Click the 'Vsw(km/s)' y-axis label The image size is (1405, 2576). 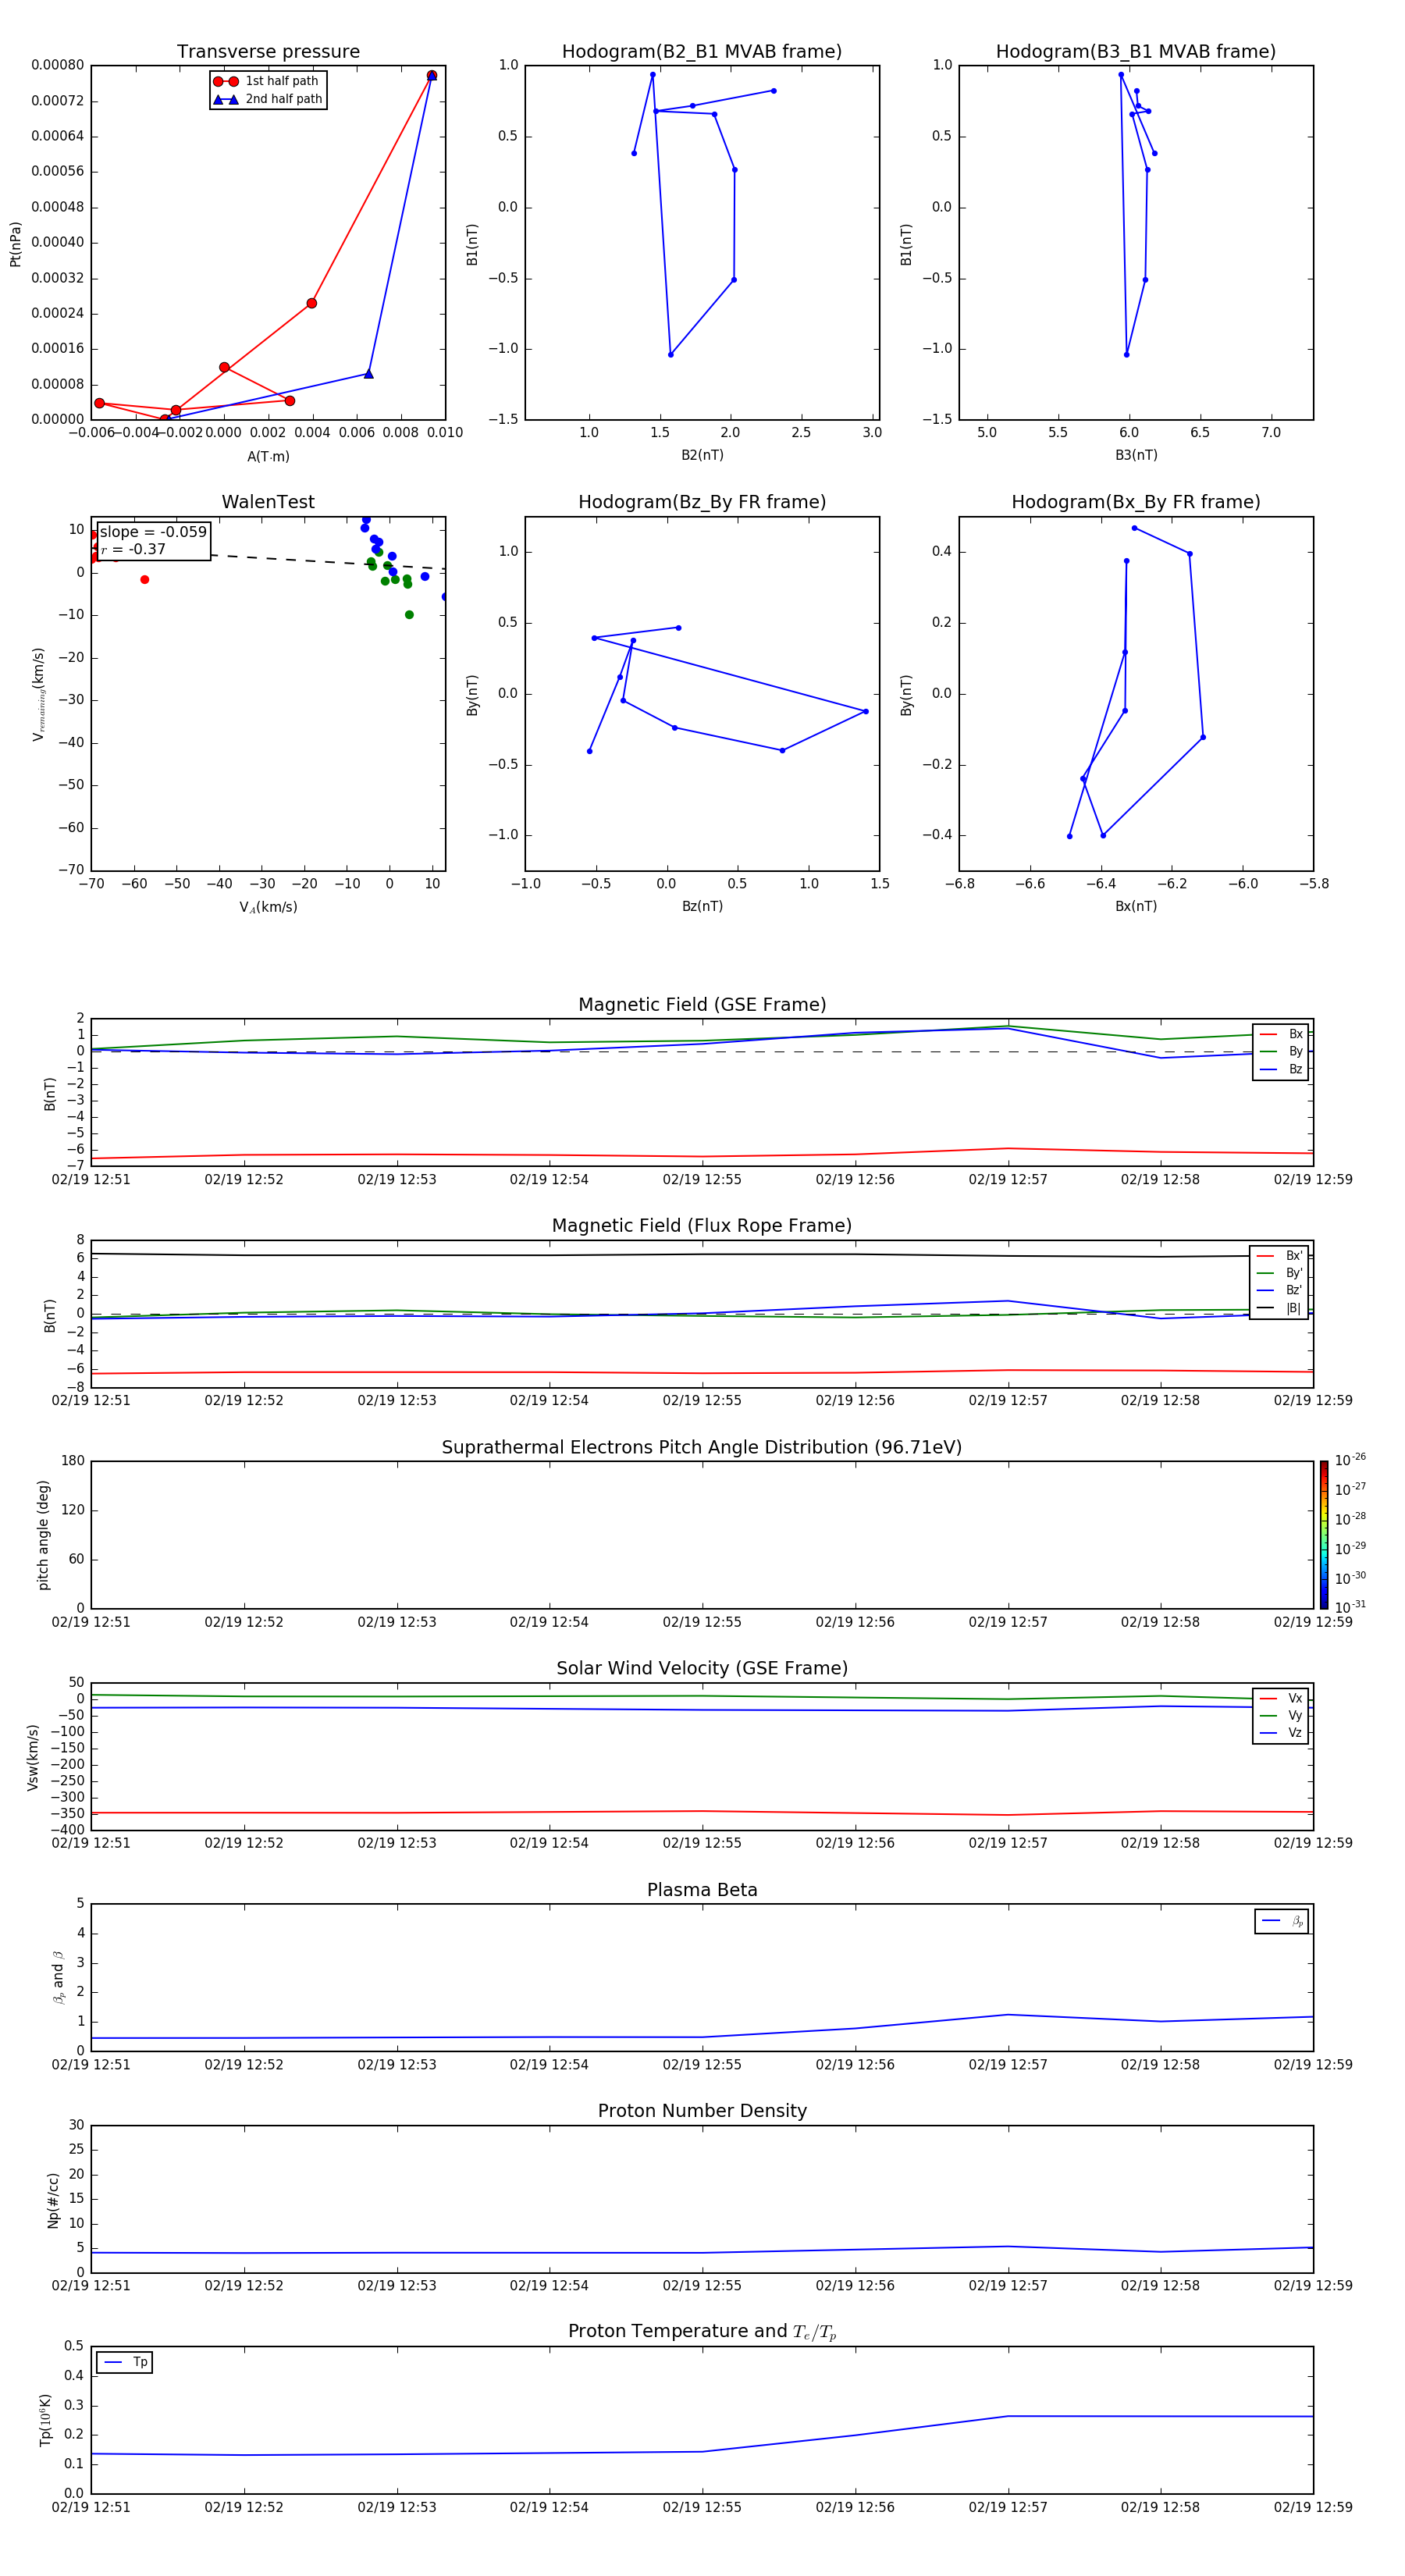pyautogui.click(x=33, y=1757)
